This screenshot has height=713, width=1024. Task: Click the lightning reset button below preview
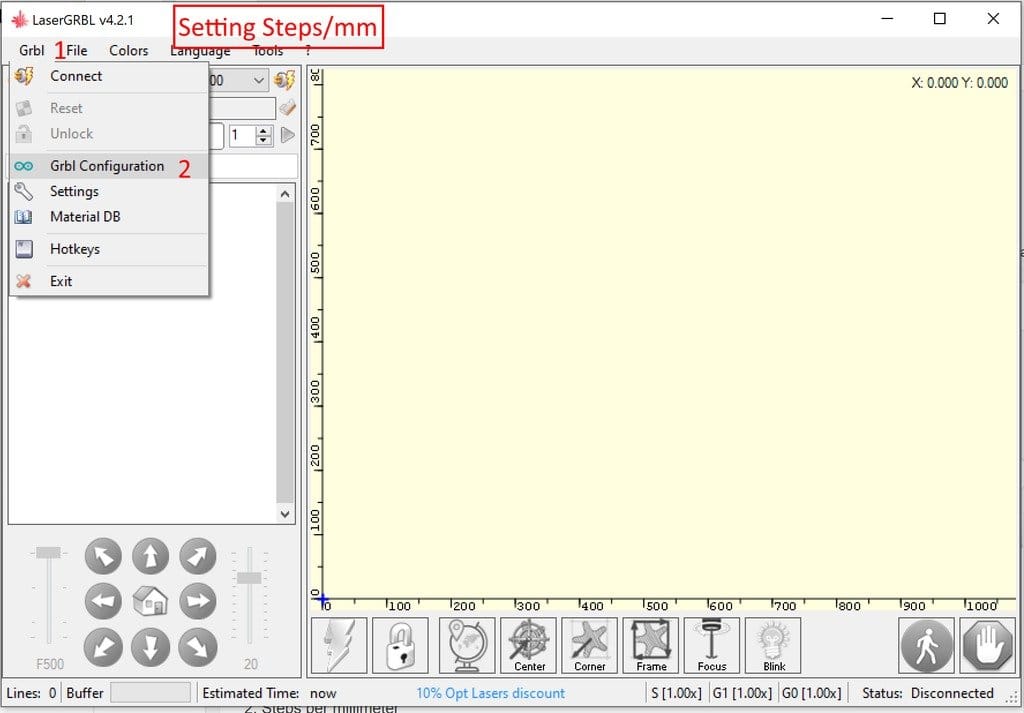pos(339,645)
